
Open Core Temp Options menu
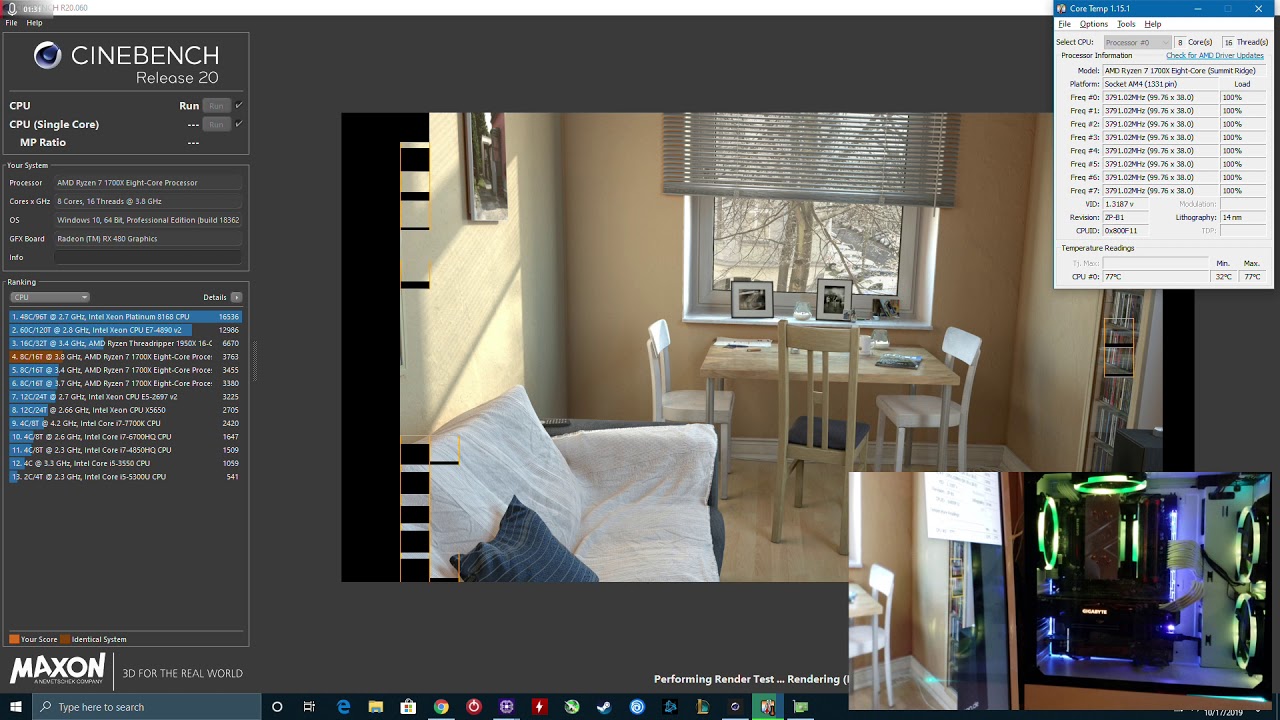click(1093, 24)
